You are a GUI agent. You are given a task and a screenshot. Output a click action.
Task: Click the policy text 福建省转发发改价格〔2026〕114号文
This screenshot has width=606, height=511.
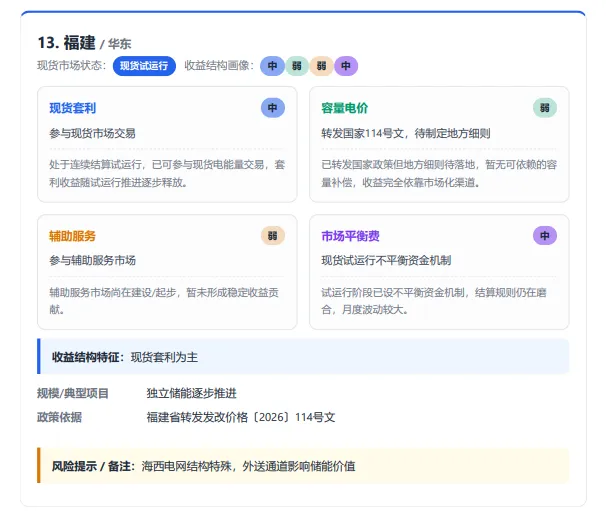(241, 417)
